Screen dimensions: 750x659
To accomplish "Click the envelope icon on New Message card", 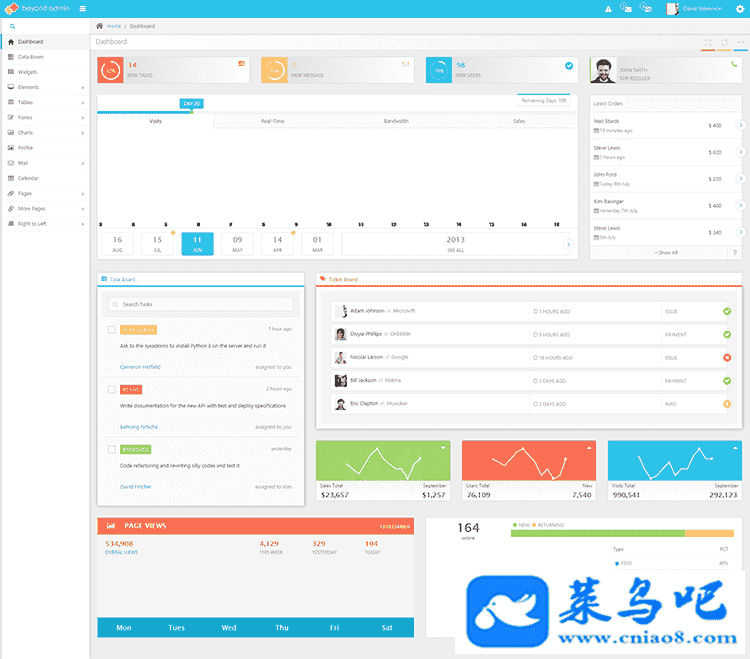I will pyautogui.click(x=406, y=64).
